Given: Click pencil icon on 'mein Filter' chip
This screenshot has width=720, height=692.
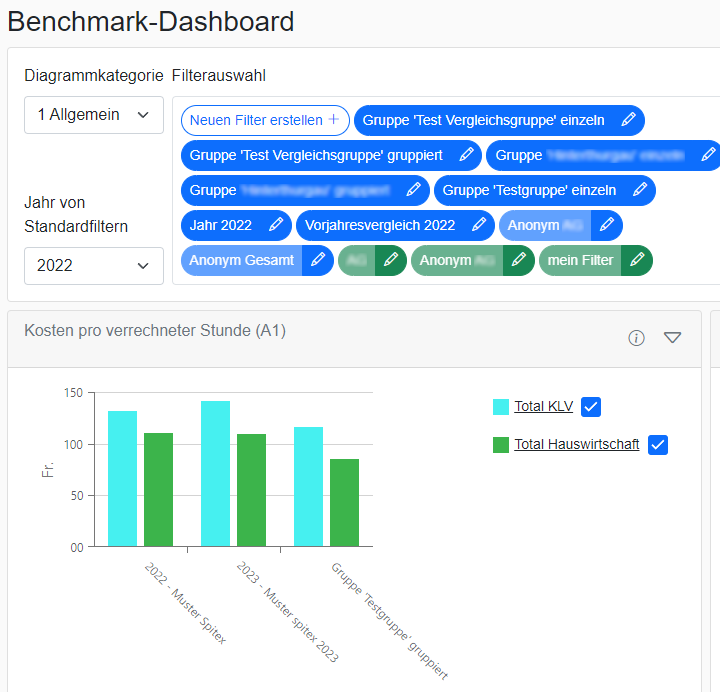Looking at the screenshot, I should [x=637, y=260].
